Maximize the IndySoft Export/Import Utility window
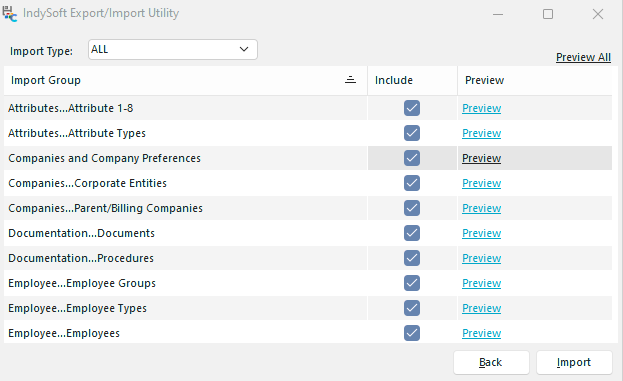The height and width of the screenshot is (381, 623). coord(548,14)
